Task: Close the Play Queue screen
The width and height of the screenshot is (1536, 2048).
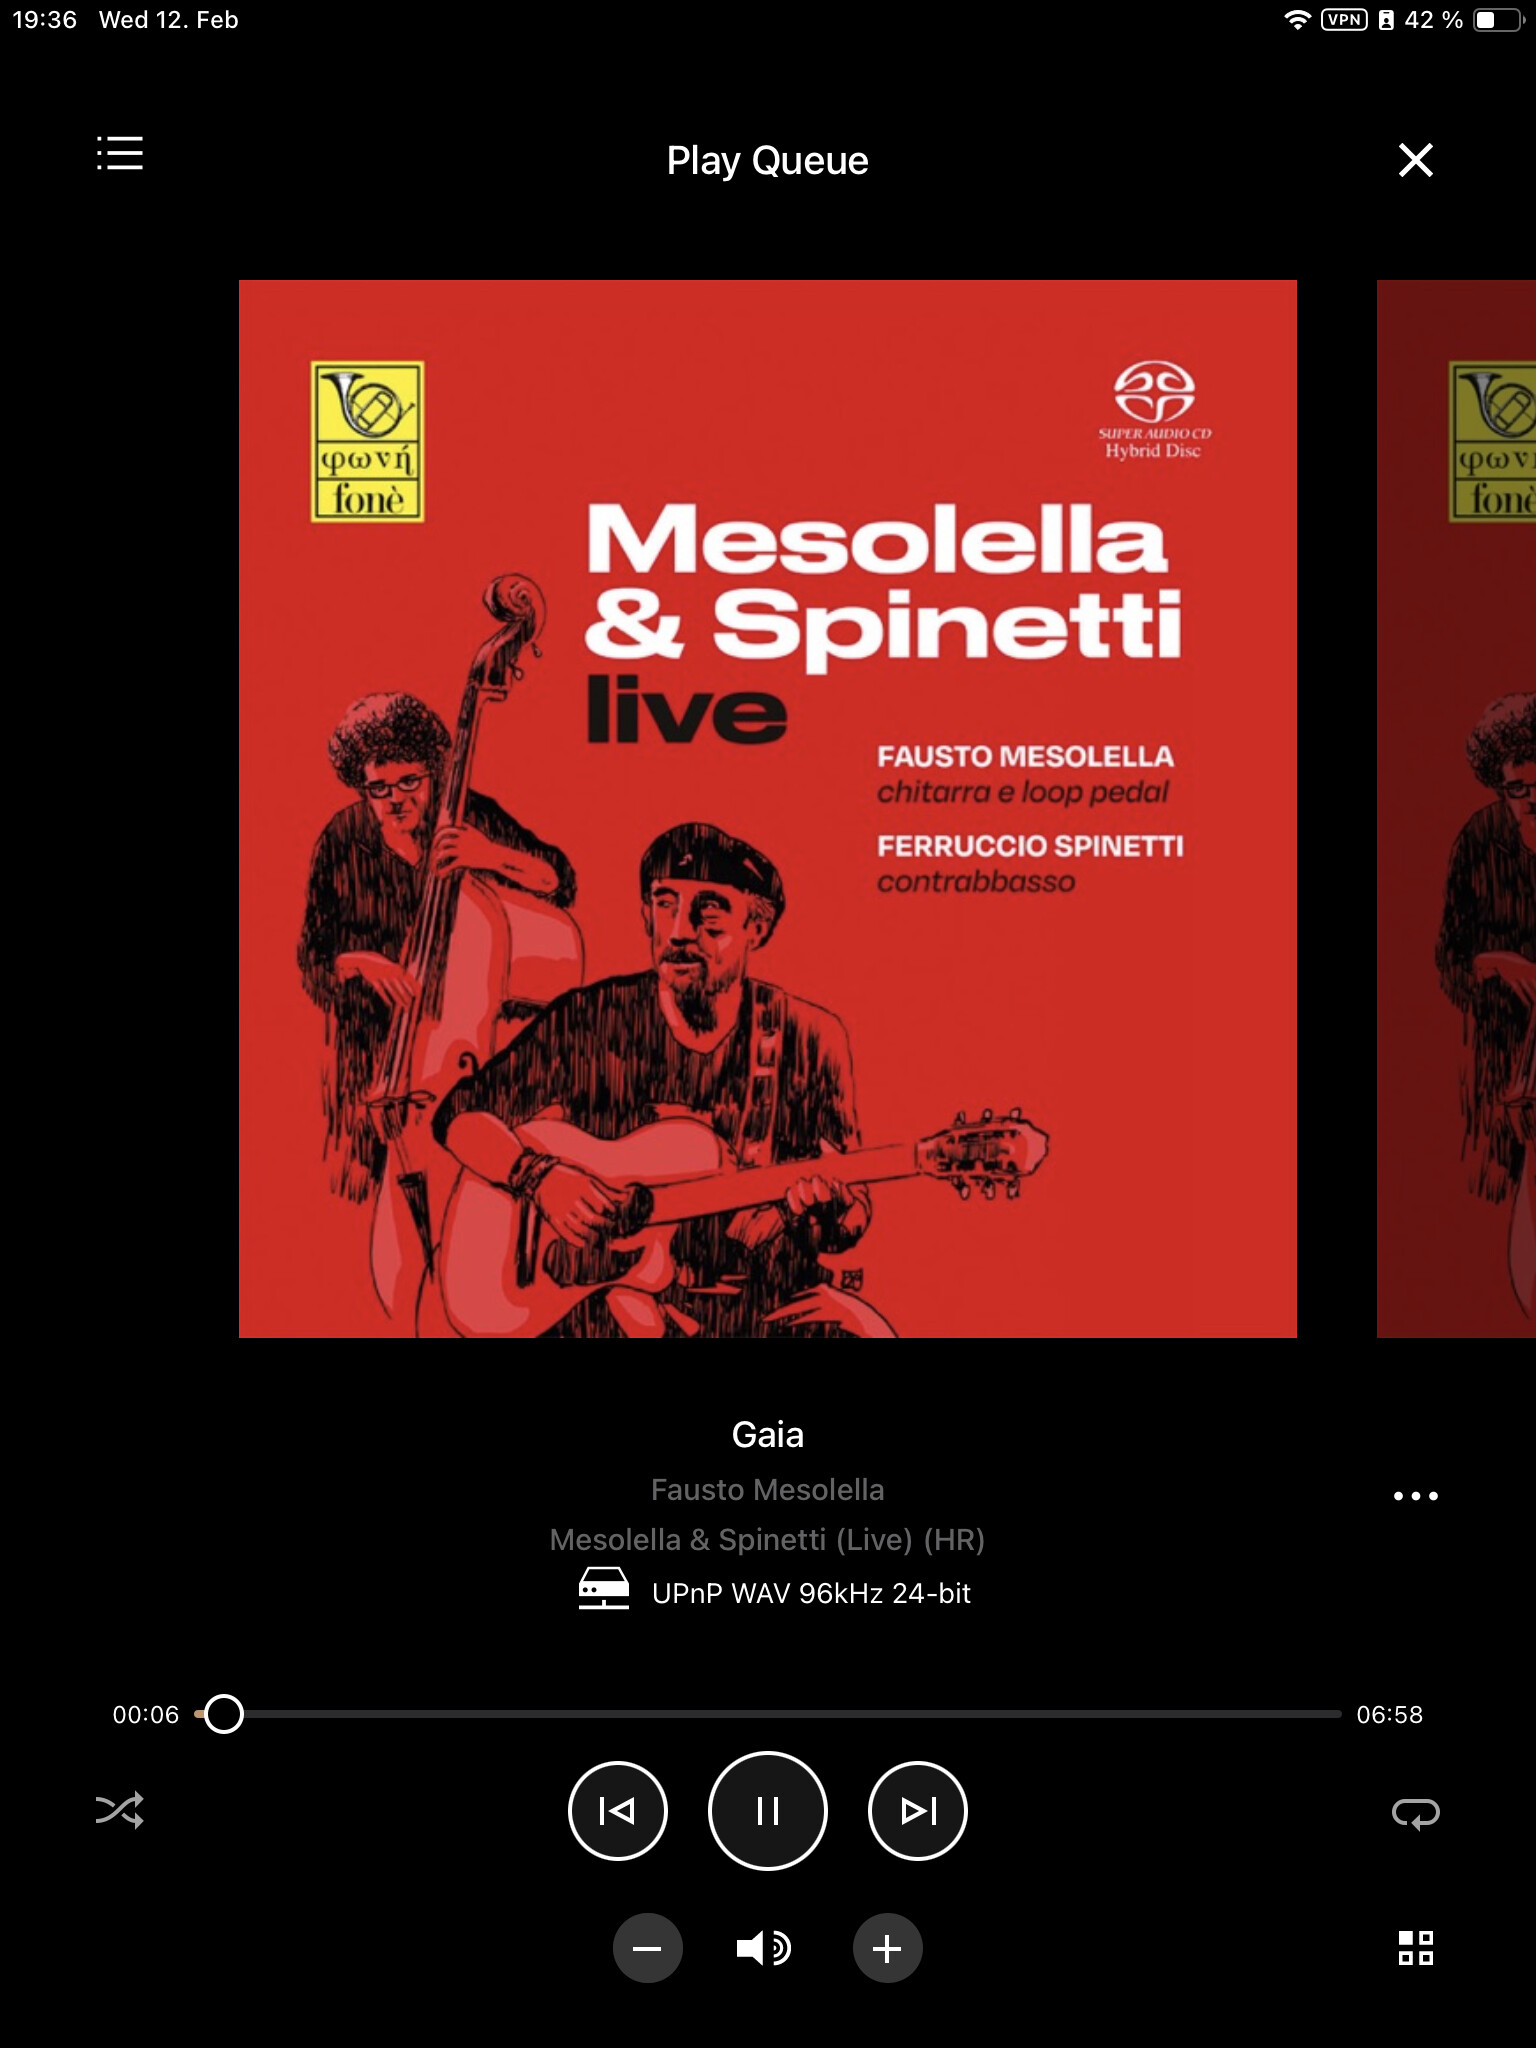Action: [x=1415, y=160]
